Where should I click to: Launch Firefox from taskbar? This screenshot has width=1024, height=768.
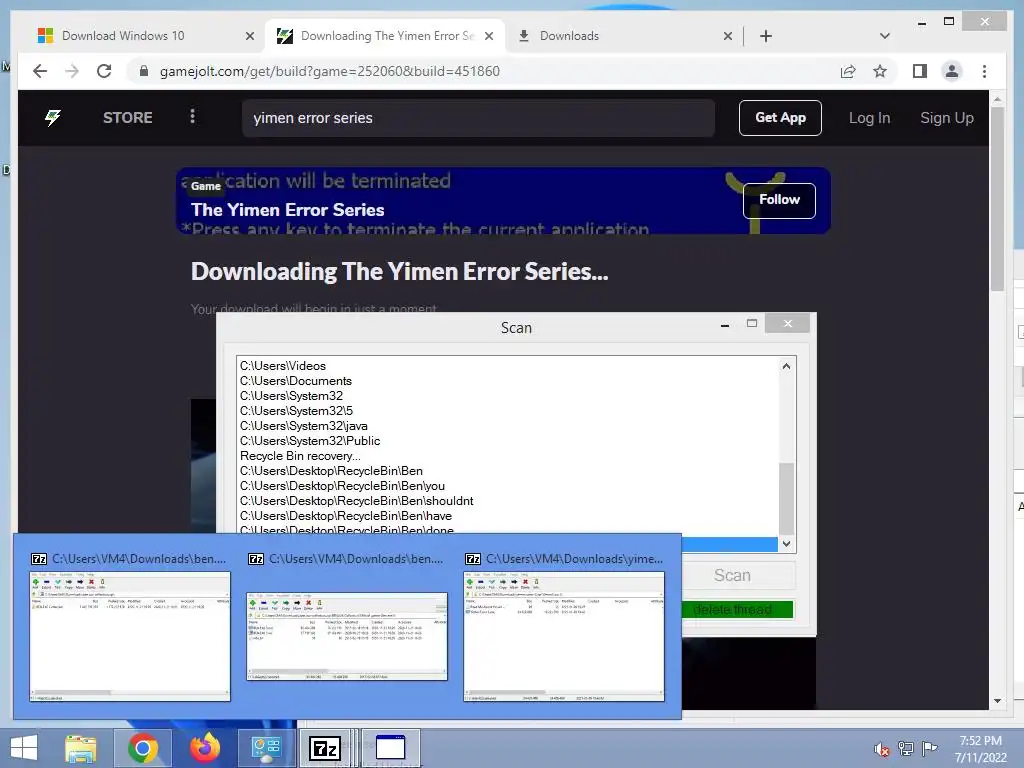204,748
